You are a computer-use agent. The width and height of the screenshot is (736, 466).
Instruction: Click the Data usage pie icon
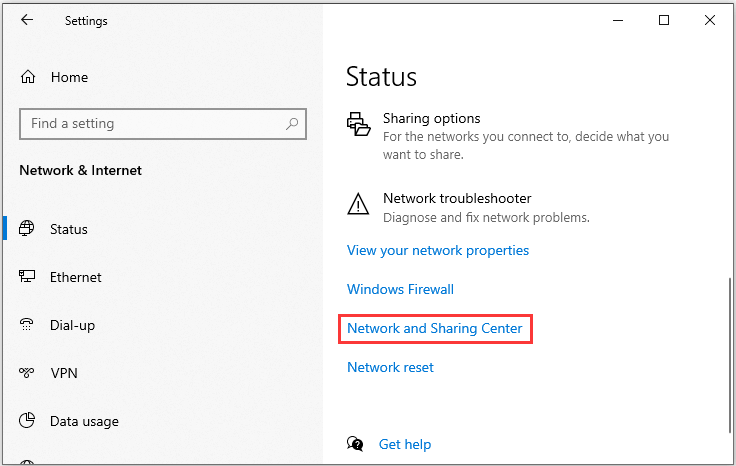tap(28, 421)
